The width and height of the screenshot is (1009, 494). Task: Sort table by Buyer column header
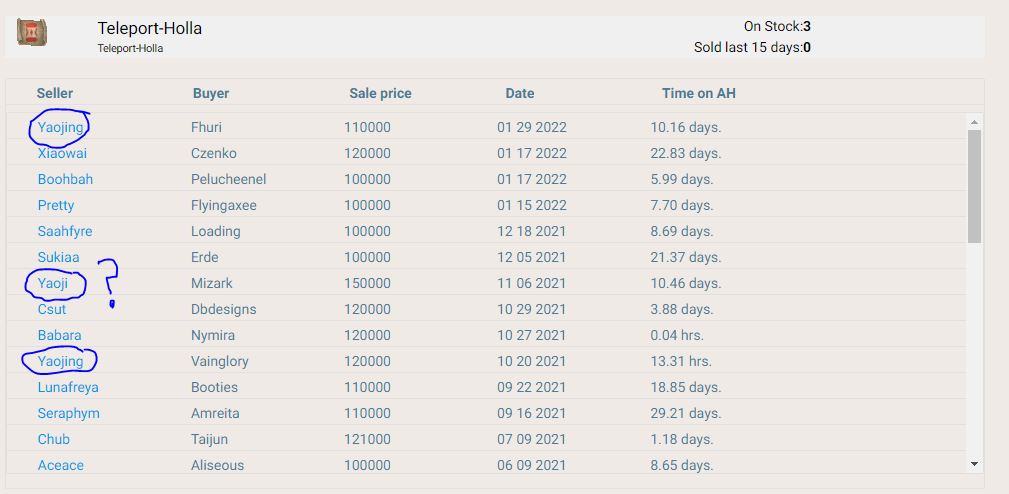(x=211, y=93)
